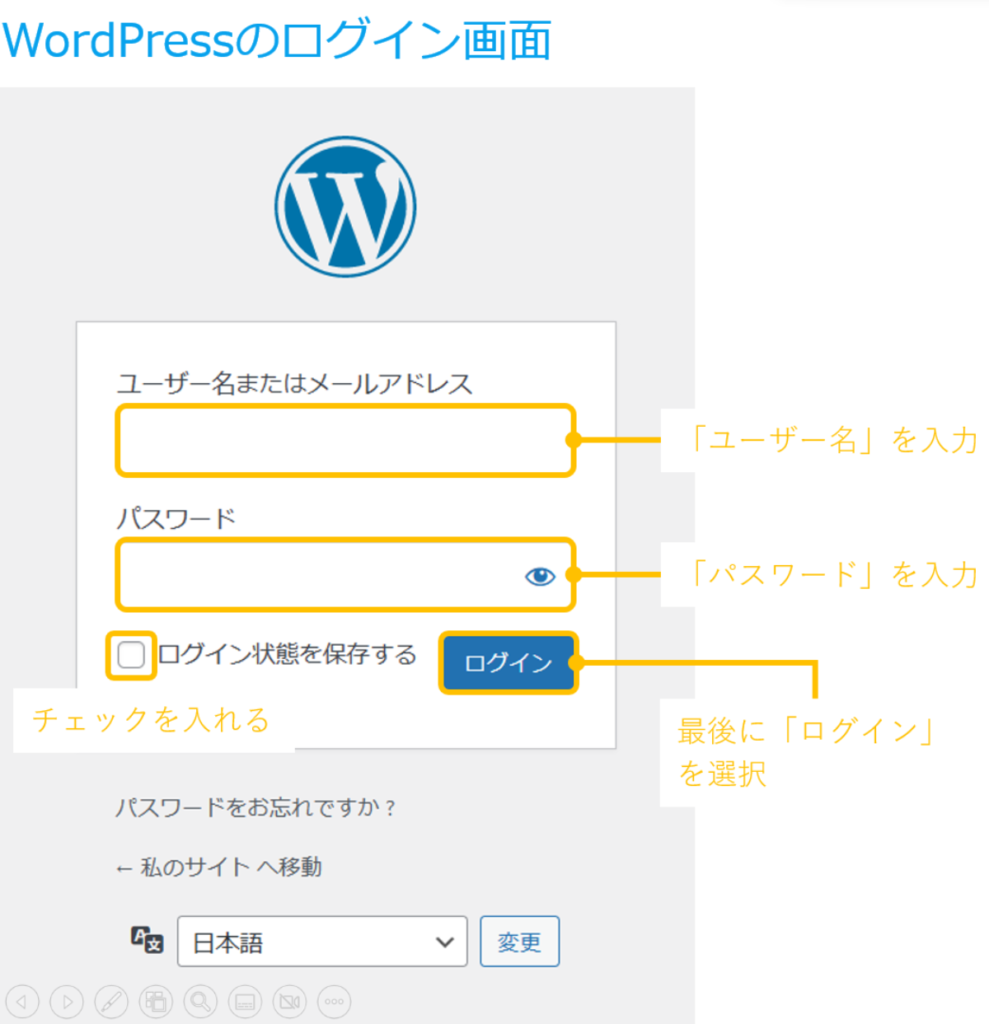
Task: Open the 日本語 language dropdown
Action: click(x=322, y=941)
